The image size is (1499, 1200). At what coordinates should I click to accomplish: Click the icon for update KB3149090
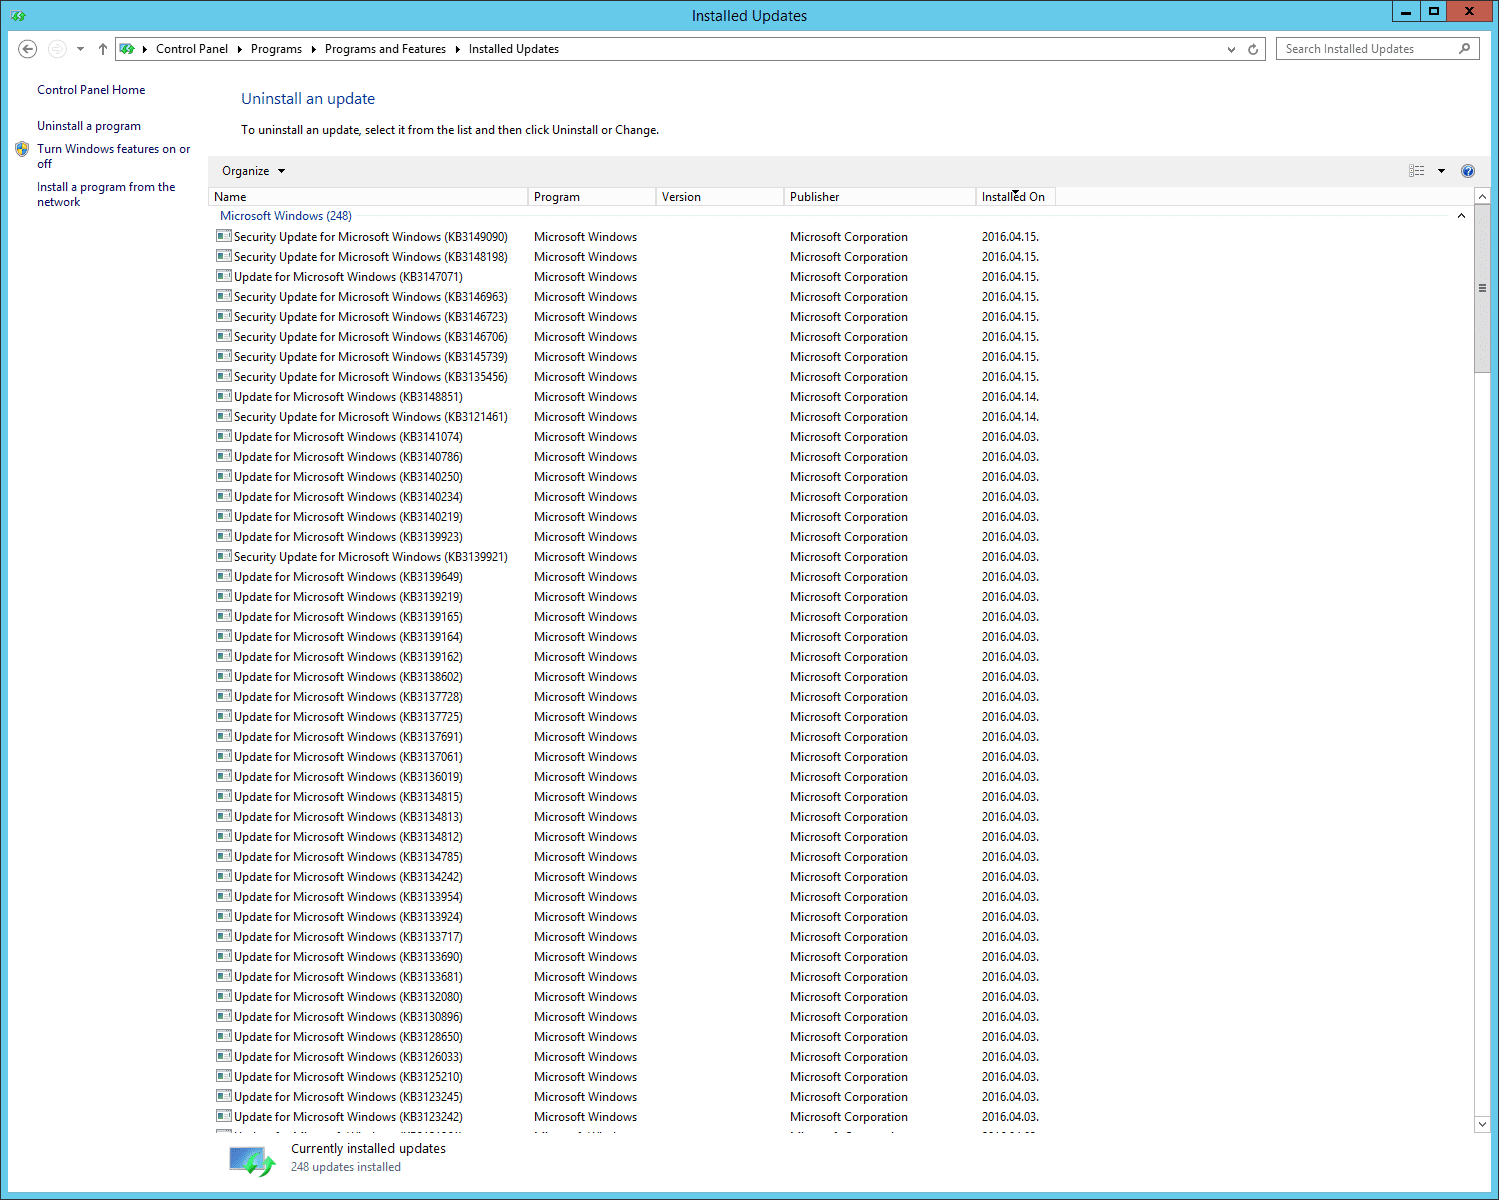pos(224,237)
